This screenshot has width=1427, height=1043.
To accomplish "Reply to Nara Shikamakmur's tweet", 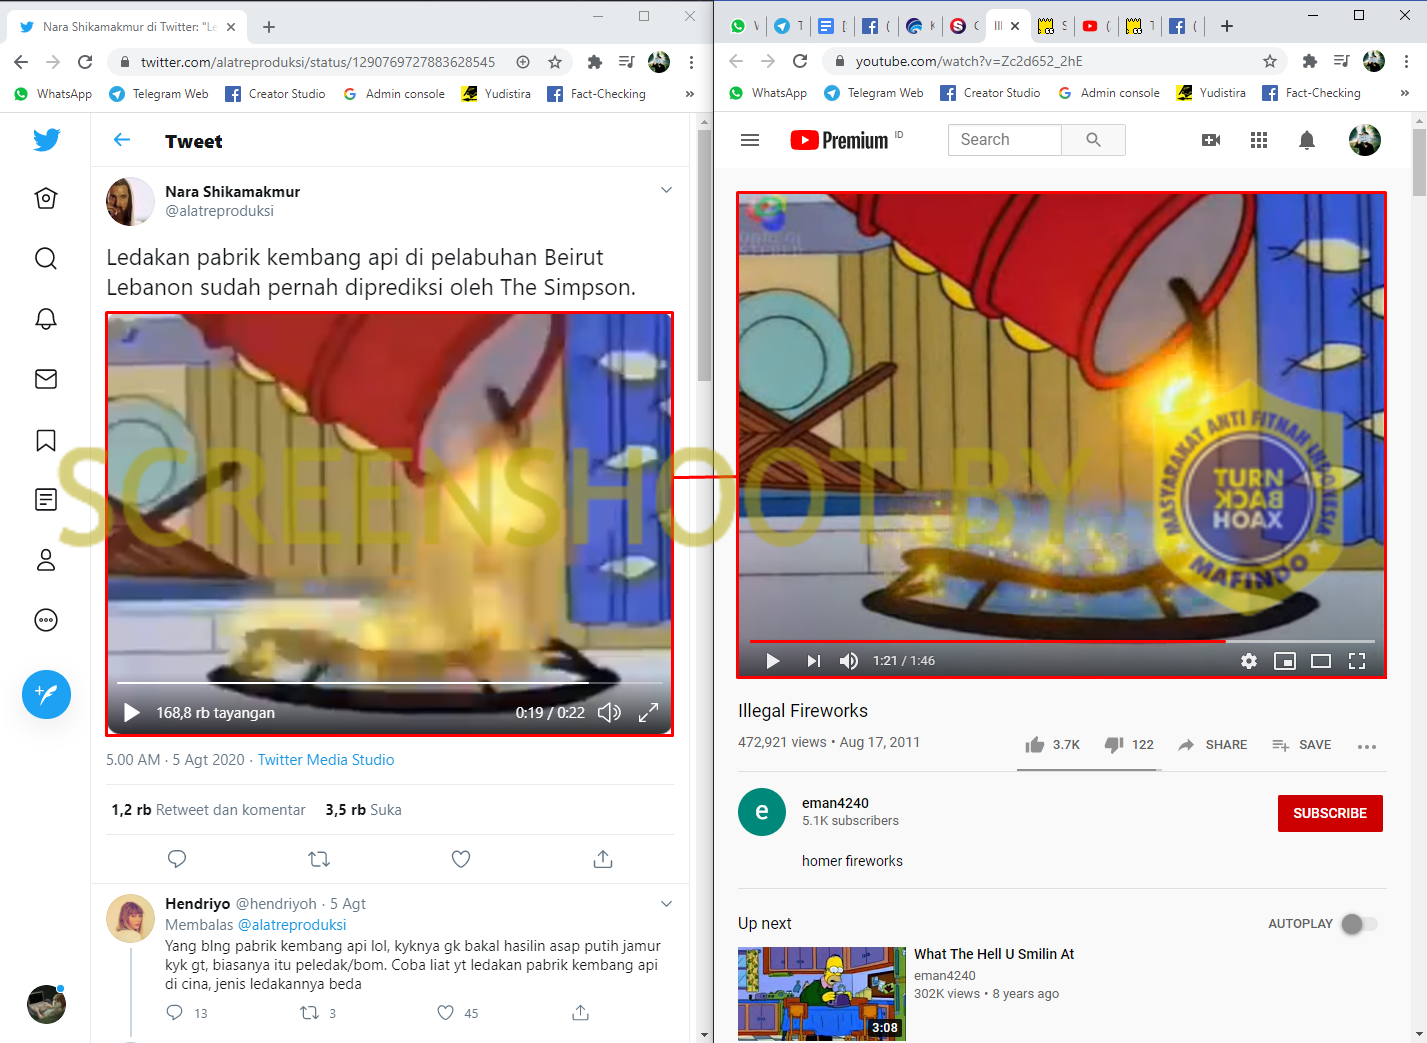I will pyautogui.click(x=177, y=859).
